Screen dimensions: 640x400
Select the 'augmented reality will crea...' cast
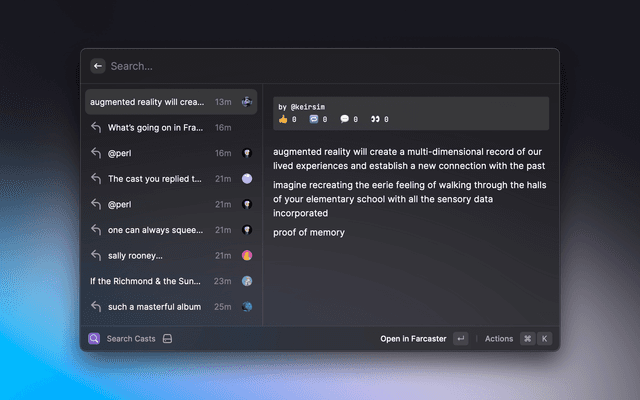click(147, 102)
